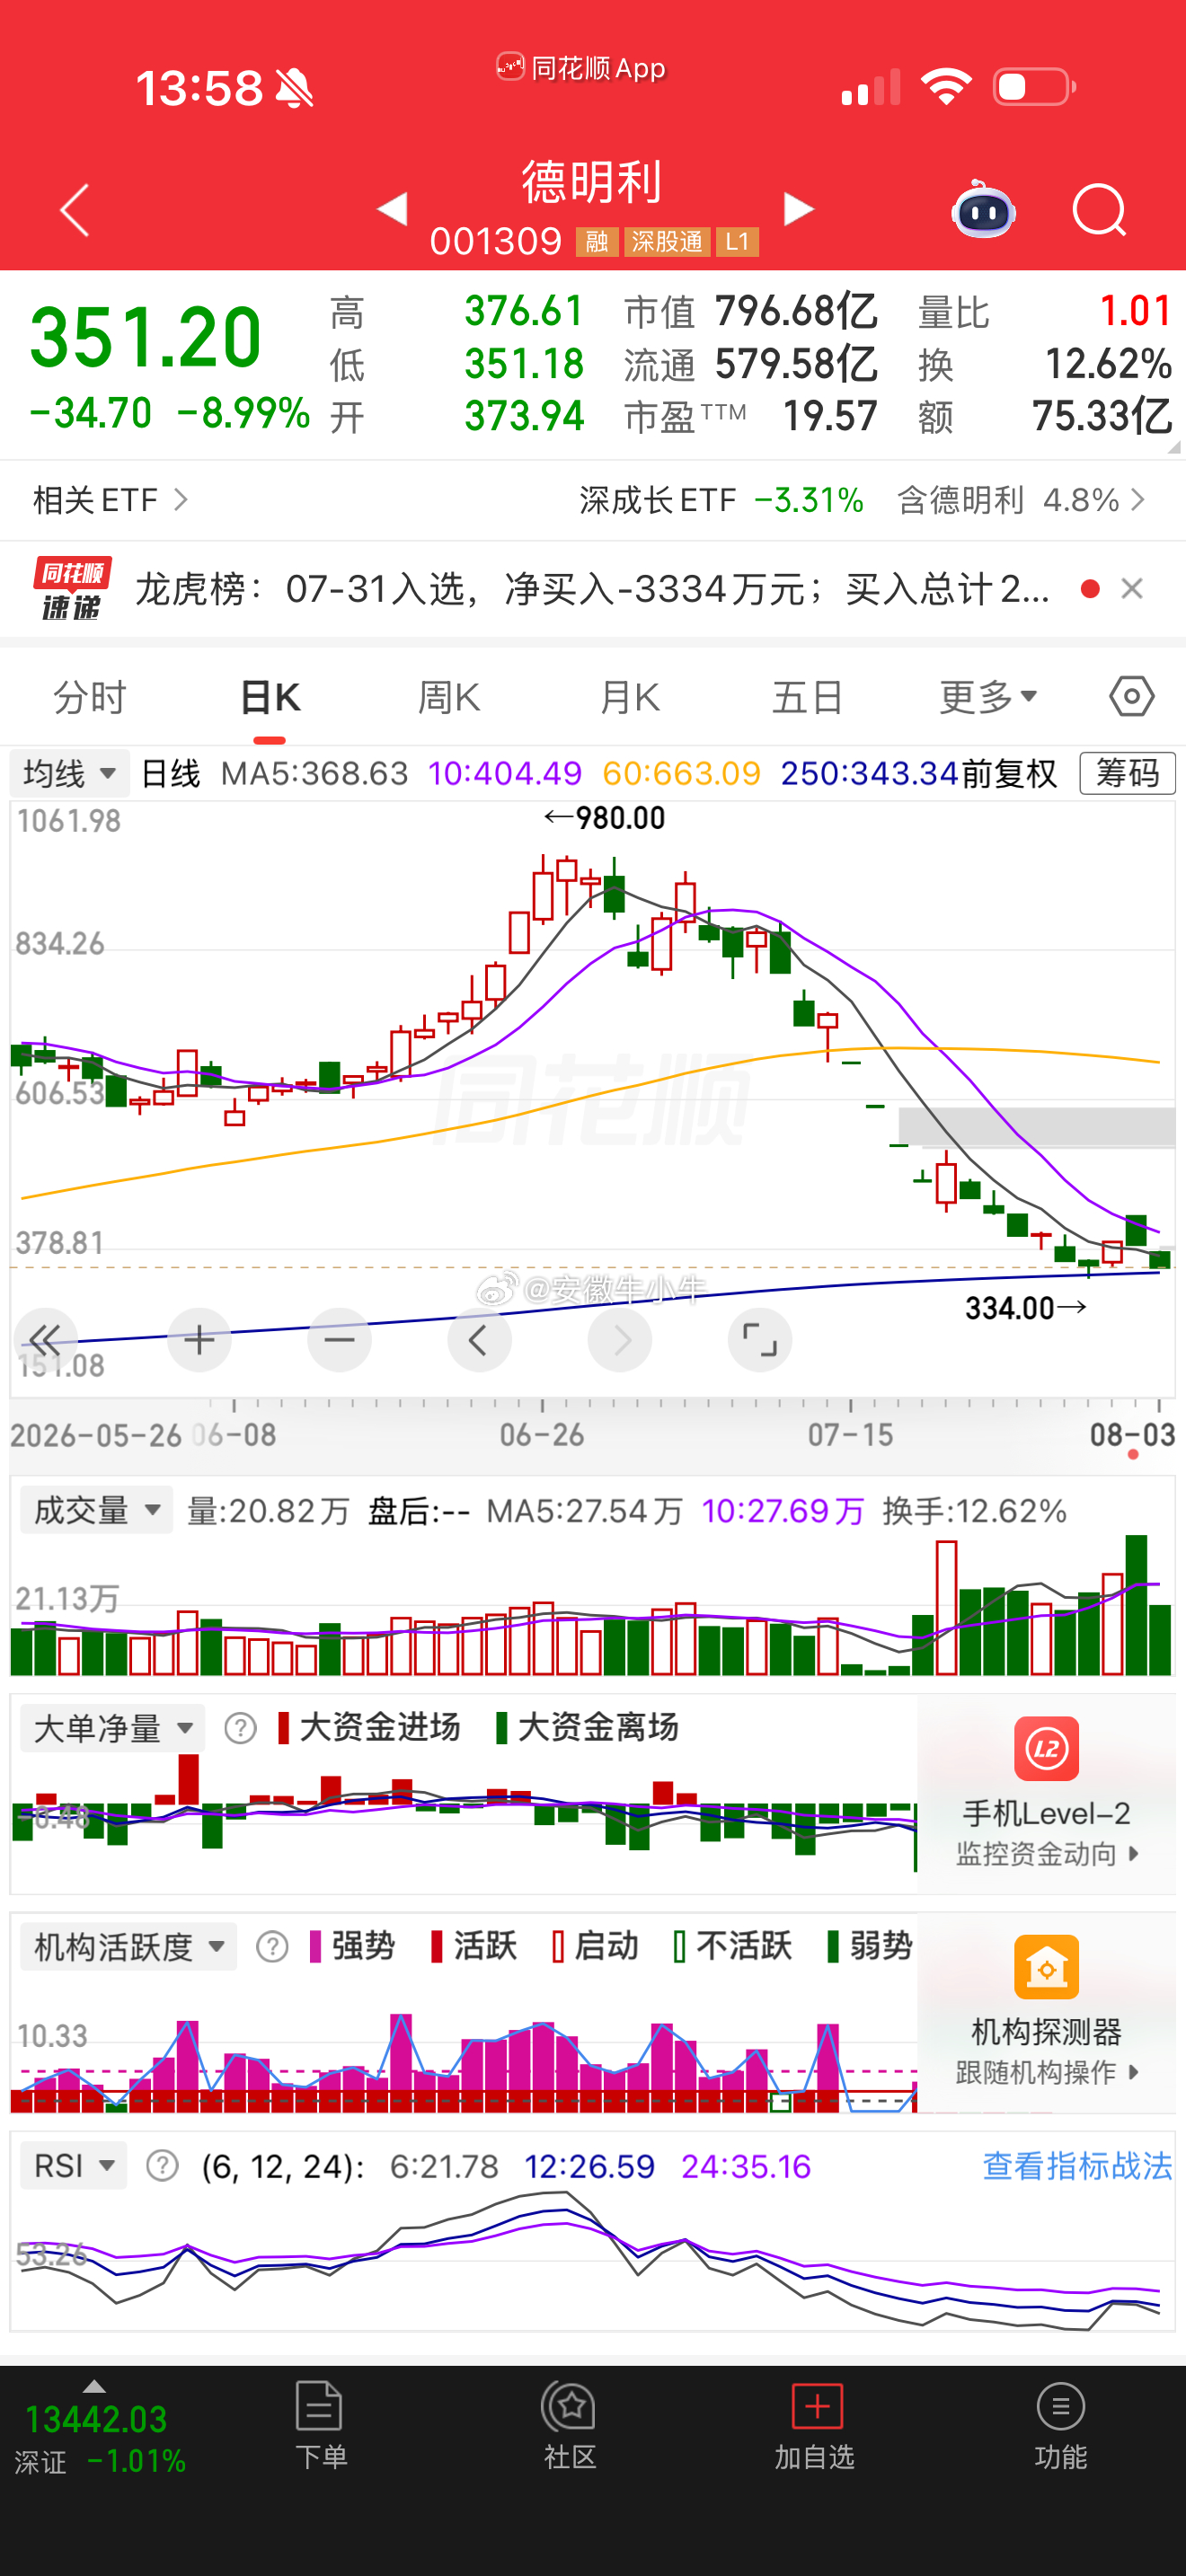This screenshot has width=1186, height=2576.
Task: Go to previous stock with left triangle
Action: coord(392,208)
